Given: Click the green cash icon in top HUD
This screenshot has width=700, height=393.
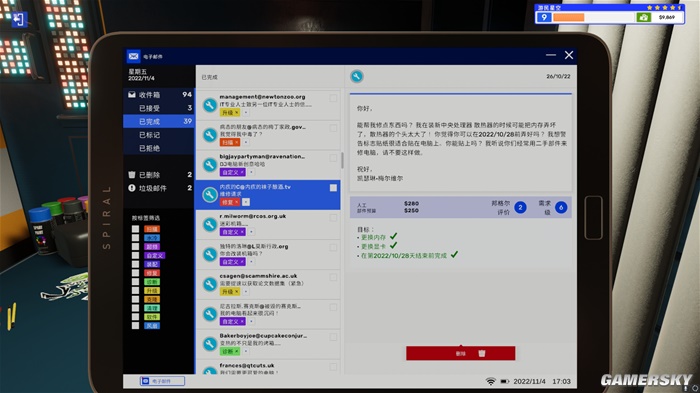Looking at the screenshot, I should [x=643, y=17].
